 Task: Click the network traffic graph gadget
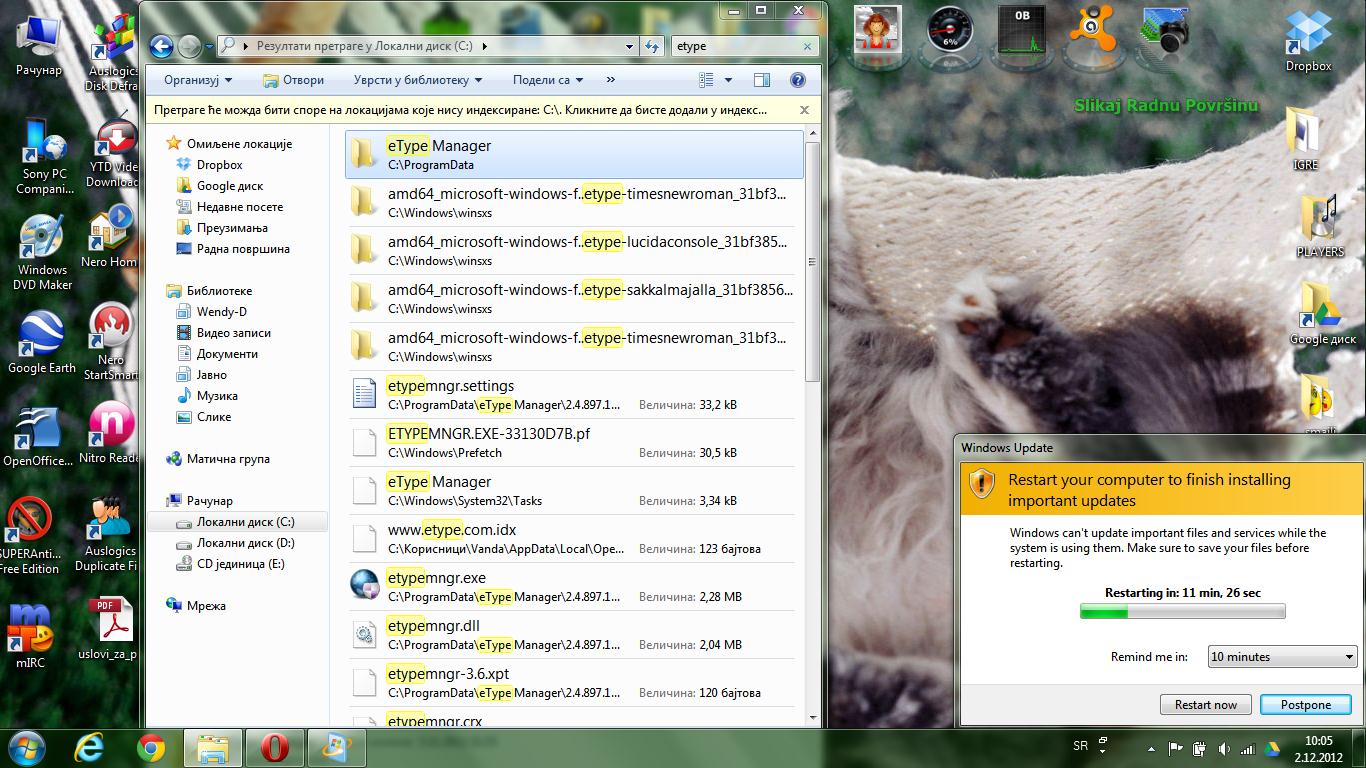1022,30
